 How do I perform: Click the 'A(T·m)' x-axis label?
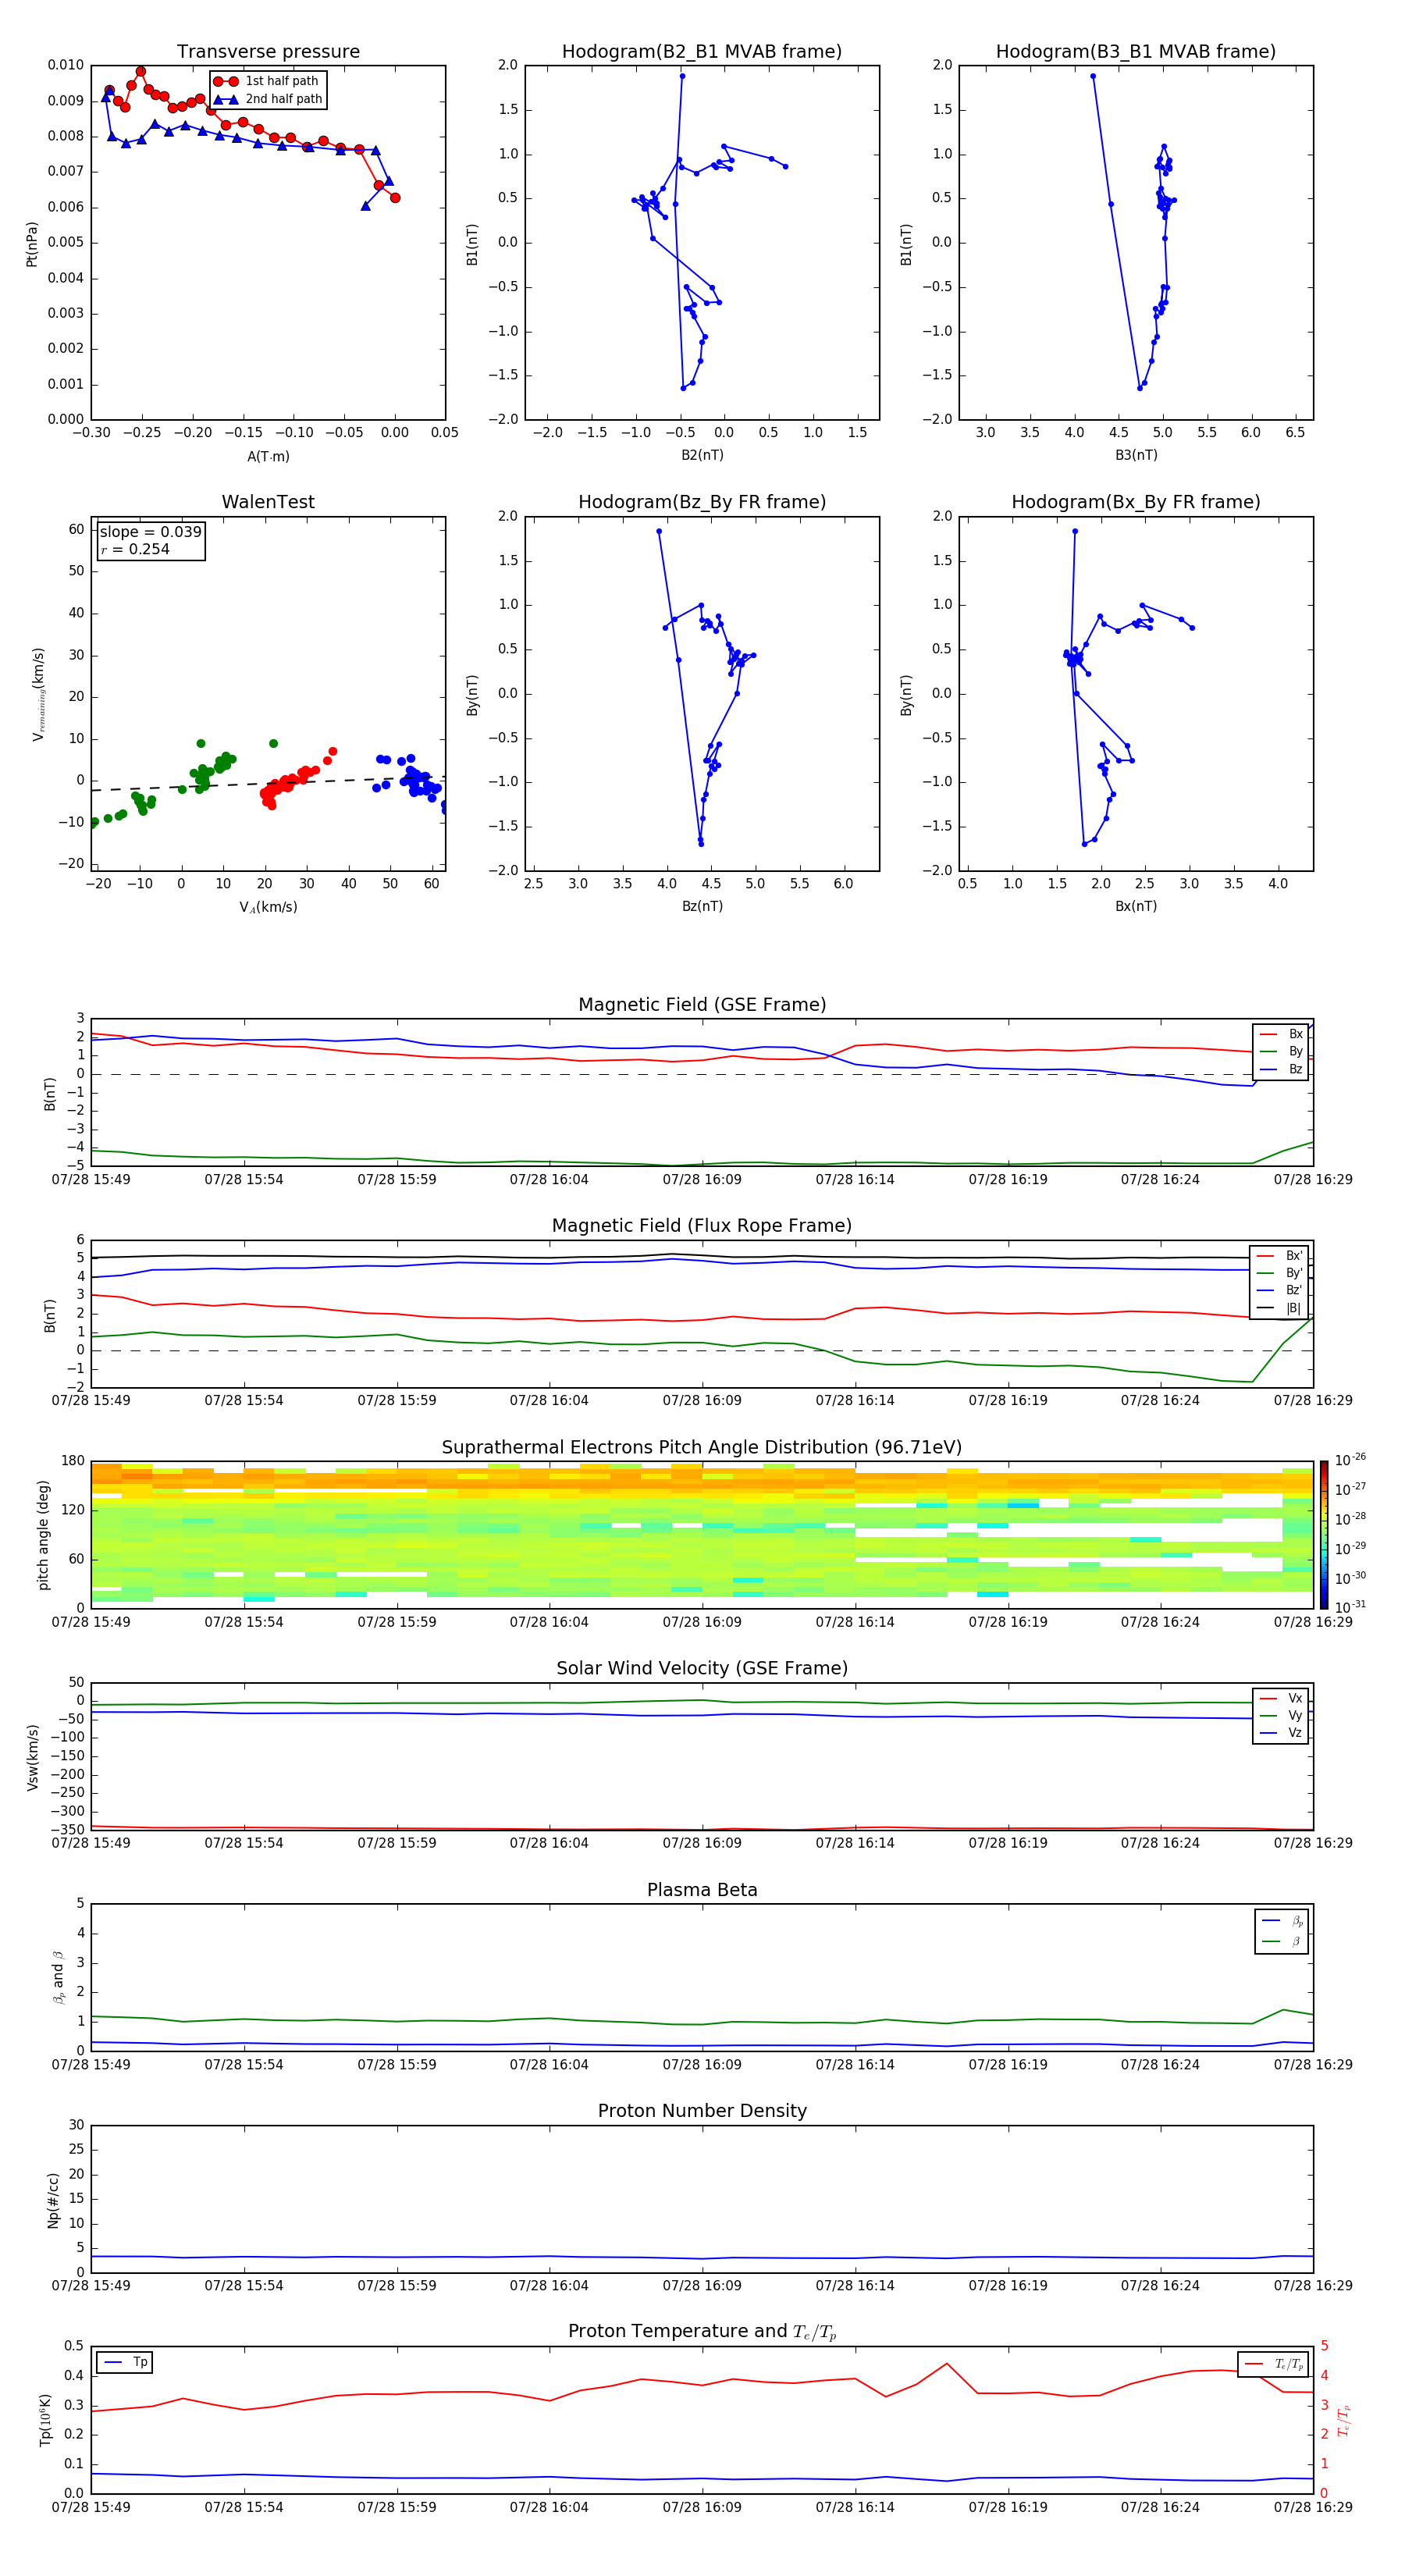(x=268, y=456)
